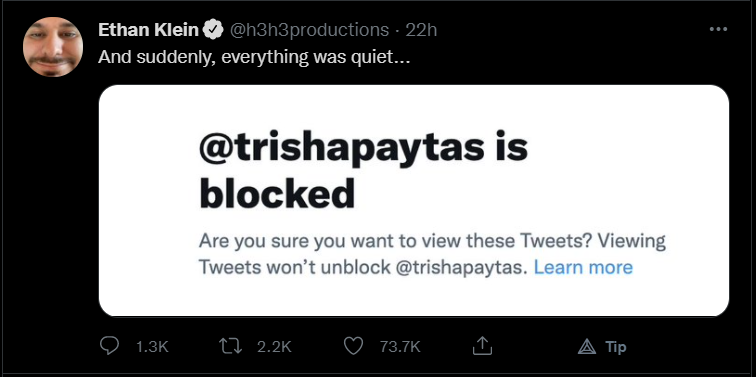Select the 2.2K retweets count
This screenshot has width=756, height=377.
click(274, 347)
